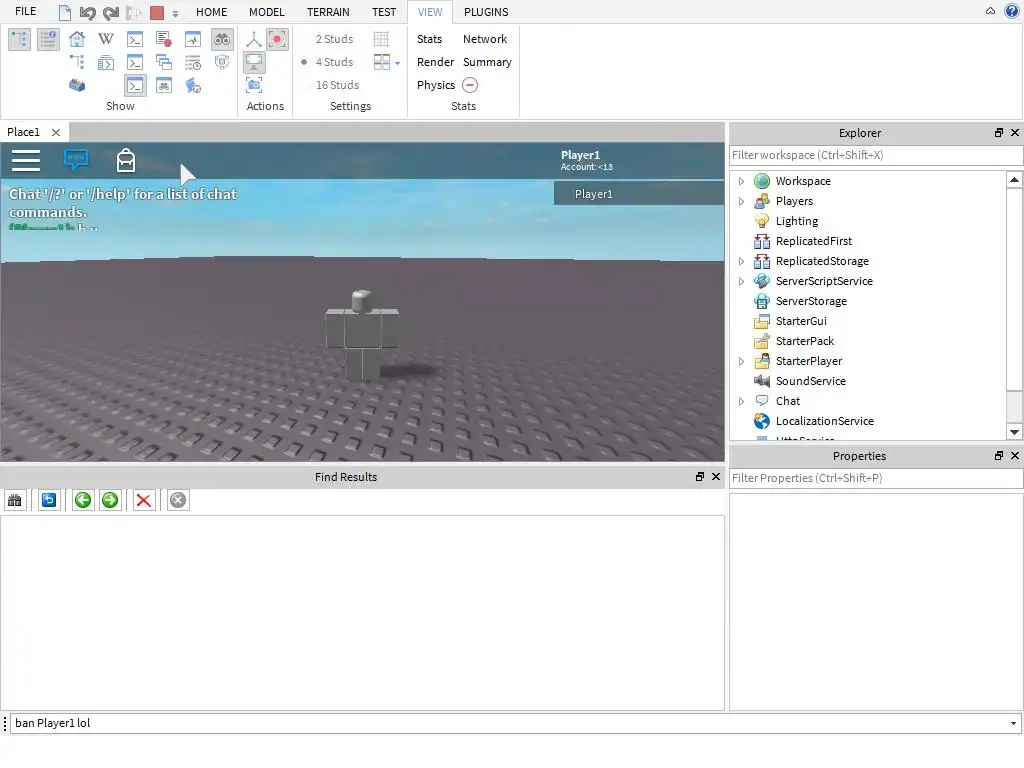
Task: Take a screenshot with camera frame icon
Action: 254,85
